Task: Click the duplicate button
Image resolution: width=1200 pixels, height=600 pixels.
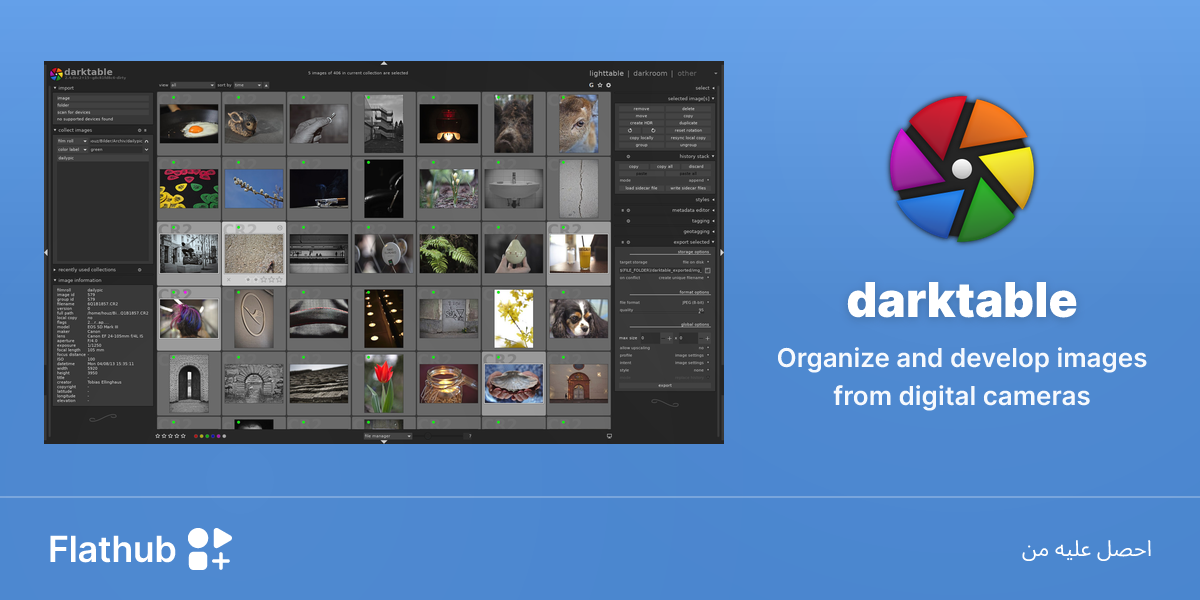Action: pyautogui.click(x=688, y=123)
